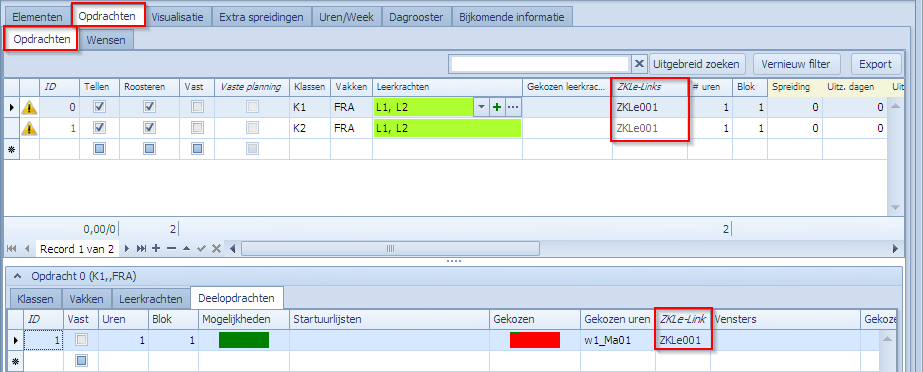
Task: Open Bijkomende informatie tab
Action: pos(512,17)
